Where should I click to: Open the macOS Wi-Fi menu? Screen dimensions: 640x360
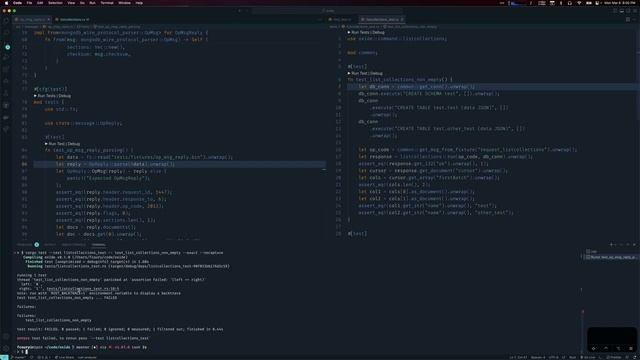[579, 3]
